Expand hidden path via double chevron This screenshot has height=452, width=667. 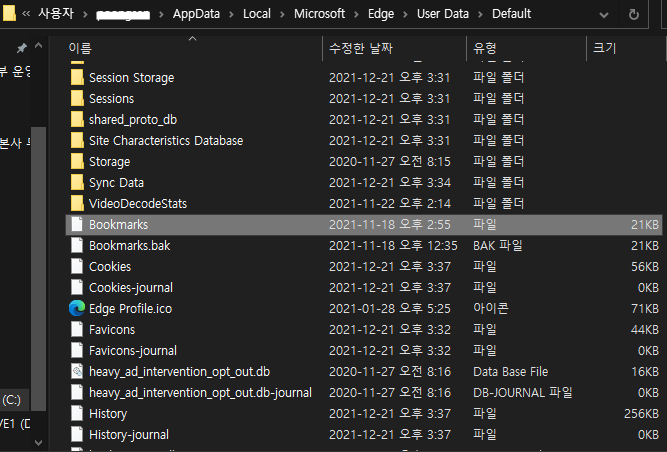[x=26, y=14]
